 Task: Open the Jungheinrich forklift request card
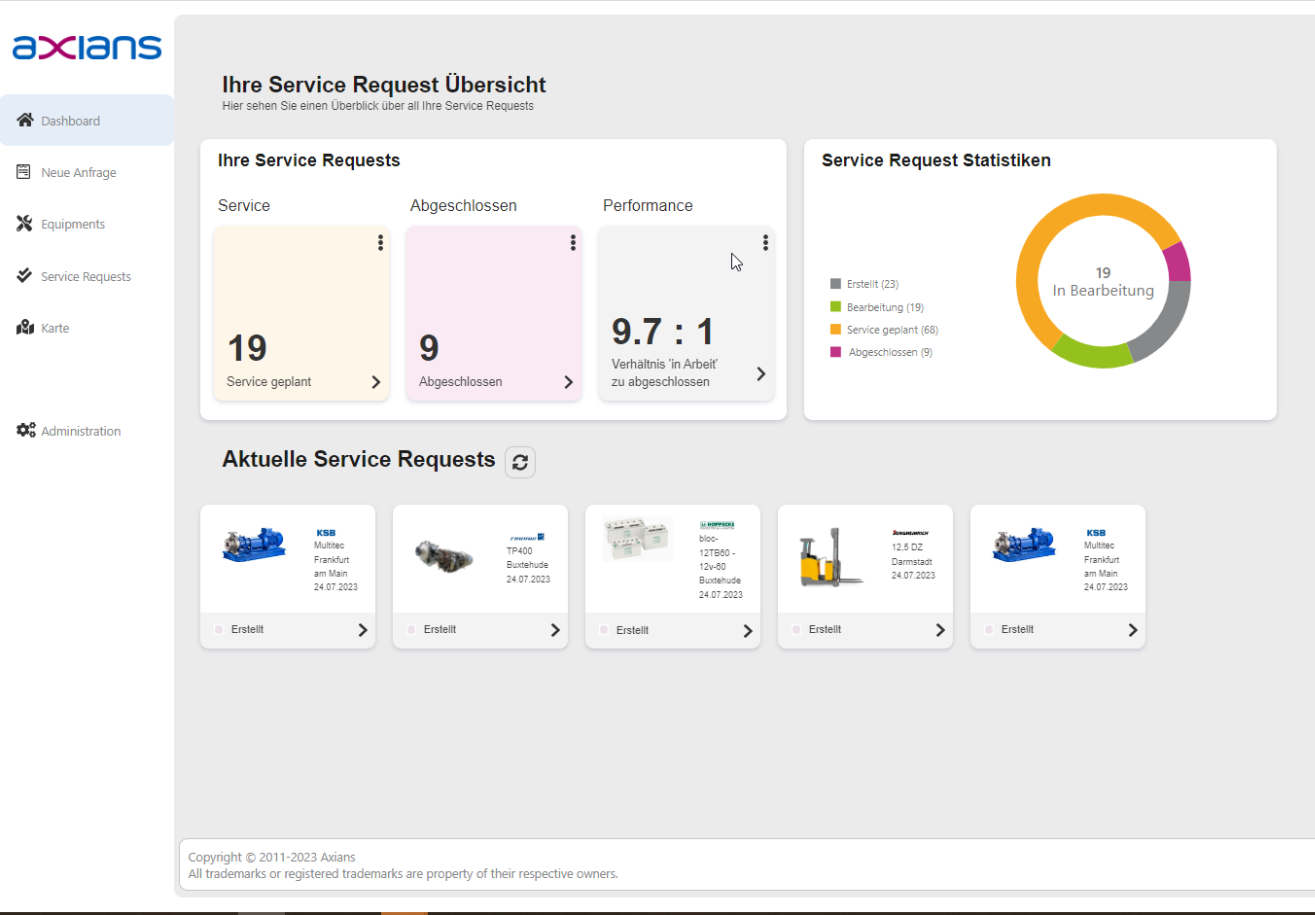coord(864,576)
